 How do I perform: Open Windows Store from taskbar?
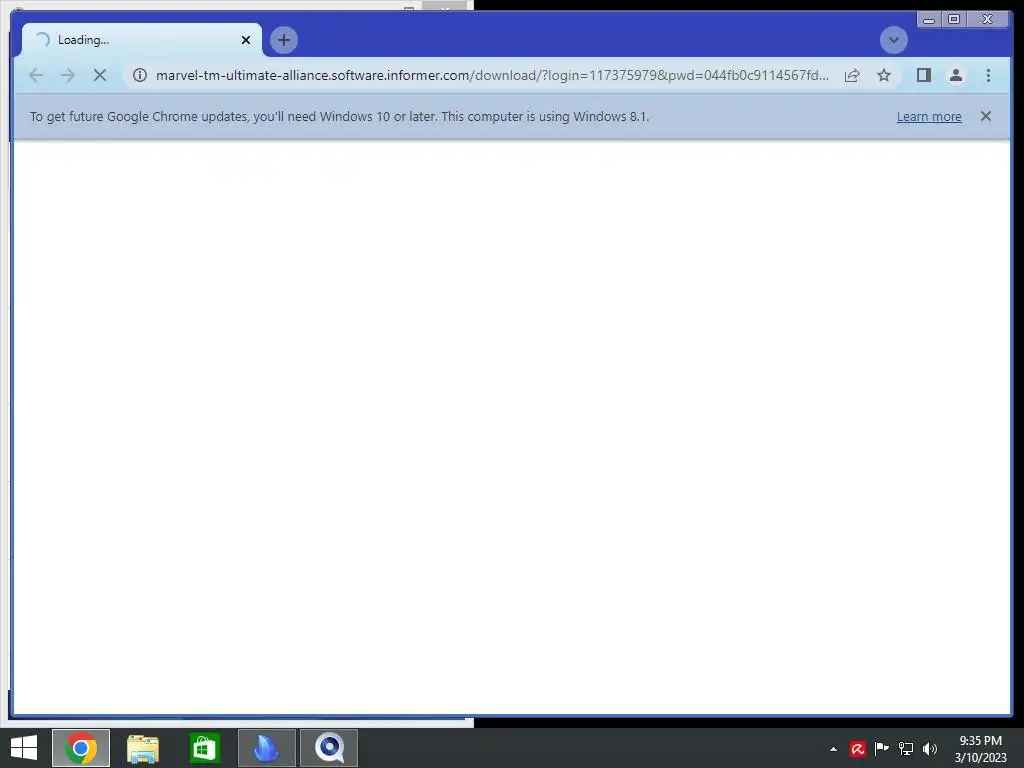pos(204,748)
